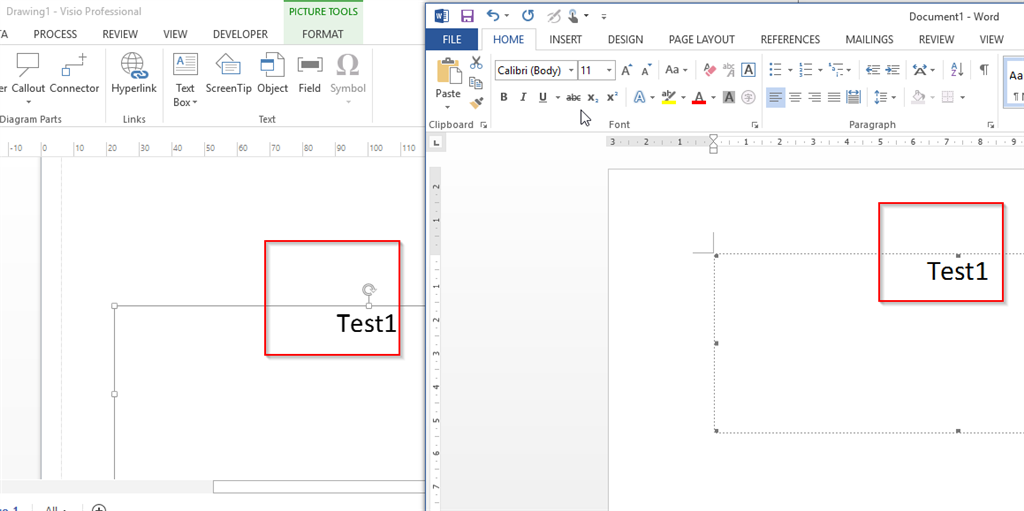The width and height of the screenshot is (1024, 511).
Task: Open the Bullets list dropdown arrow
Action: click(x=790, y=70)
